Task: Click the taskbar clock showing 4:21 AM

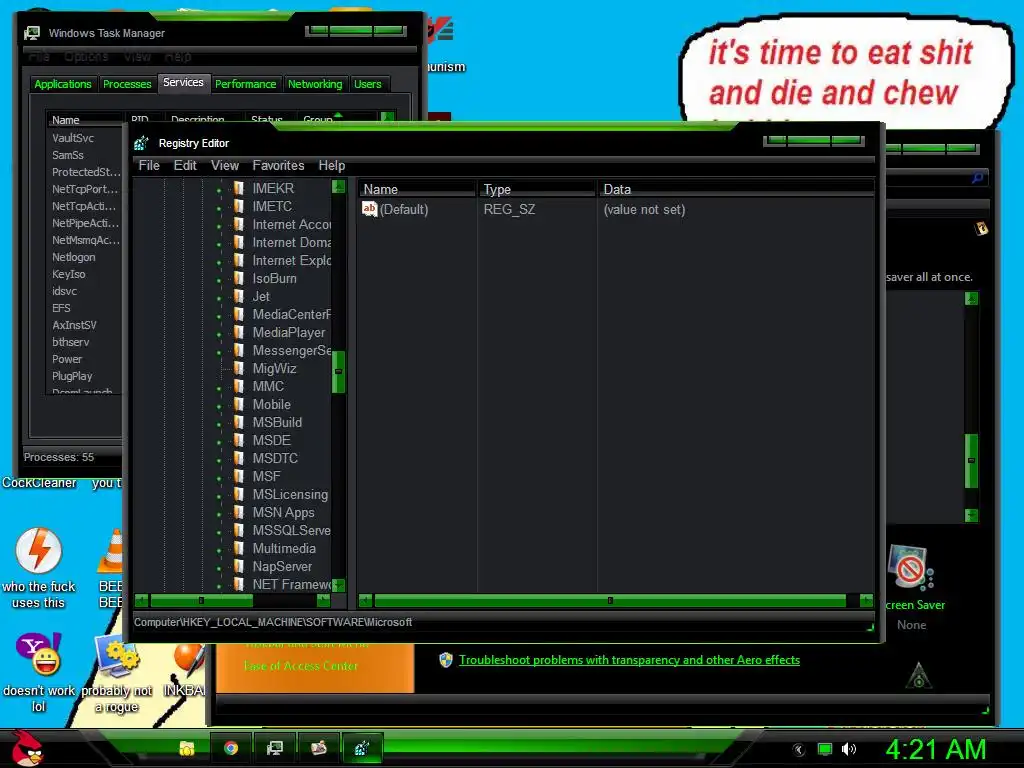Action: (x=936, y=749)
